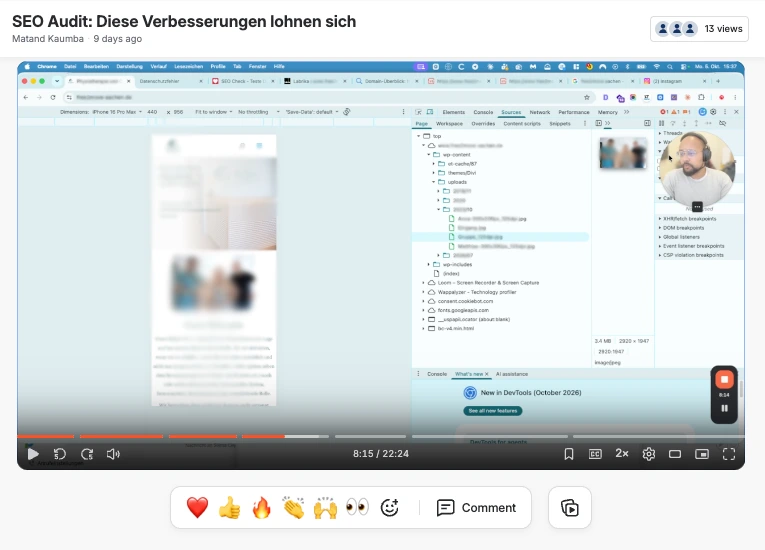Skip forward five seconds

(x=87, y=454)
